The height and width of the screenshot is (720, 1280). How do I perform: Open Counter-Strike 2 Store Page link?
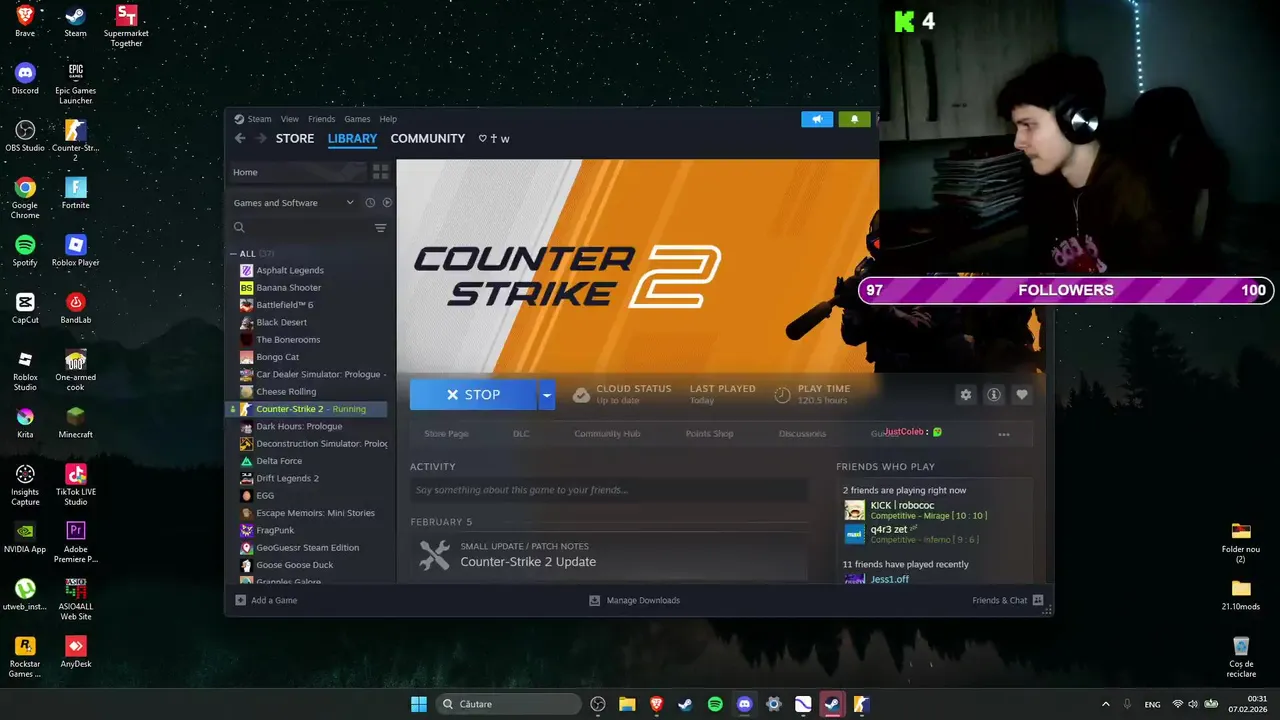click(446, 434)
